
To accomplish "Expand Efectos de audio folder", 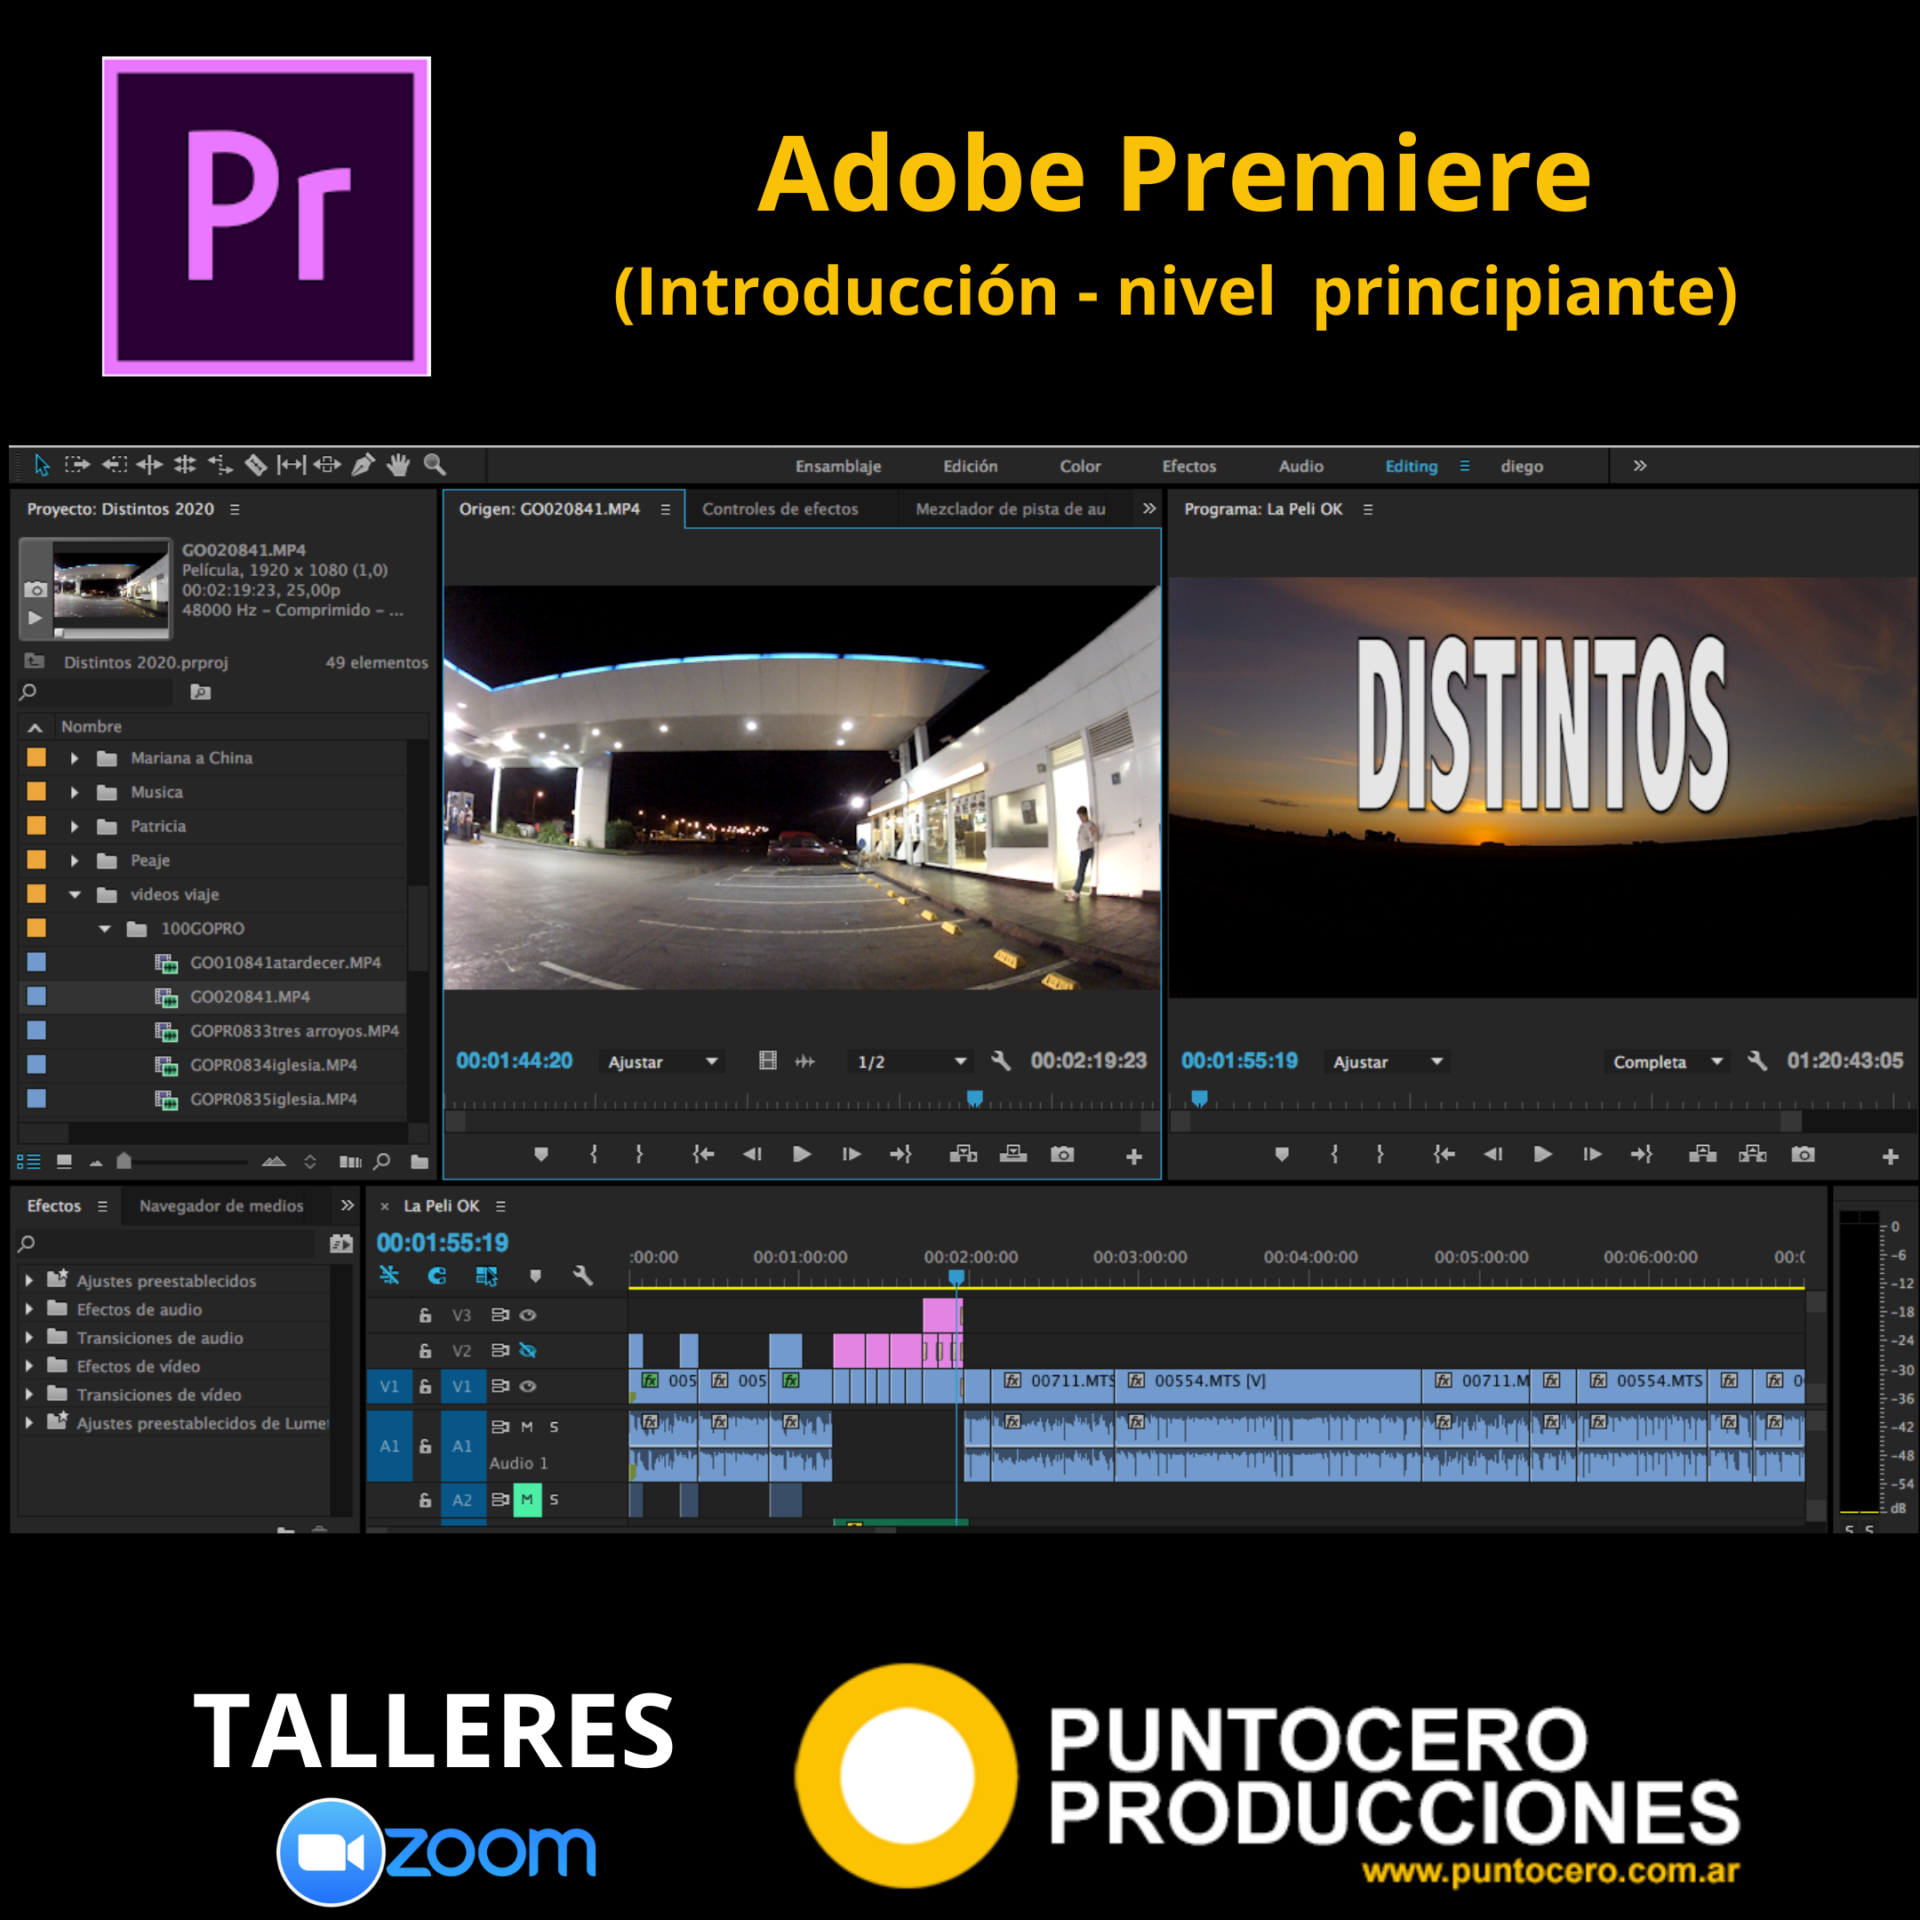I will coord(29,1309).
